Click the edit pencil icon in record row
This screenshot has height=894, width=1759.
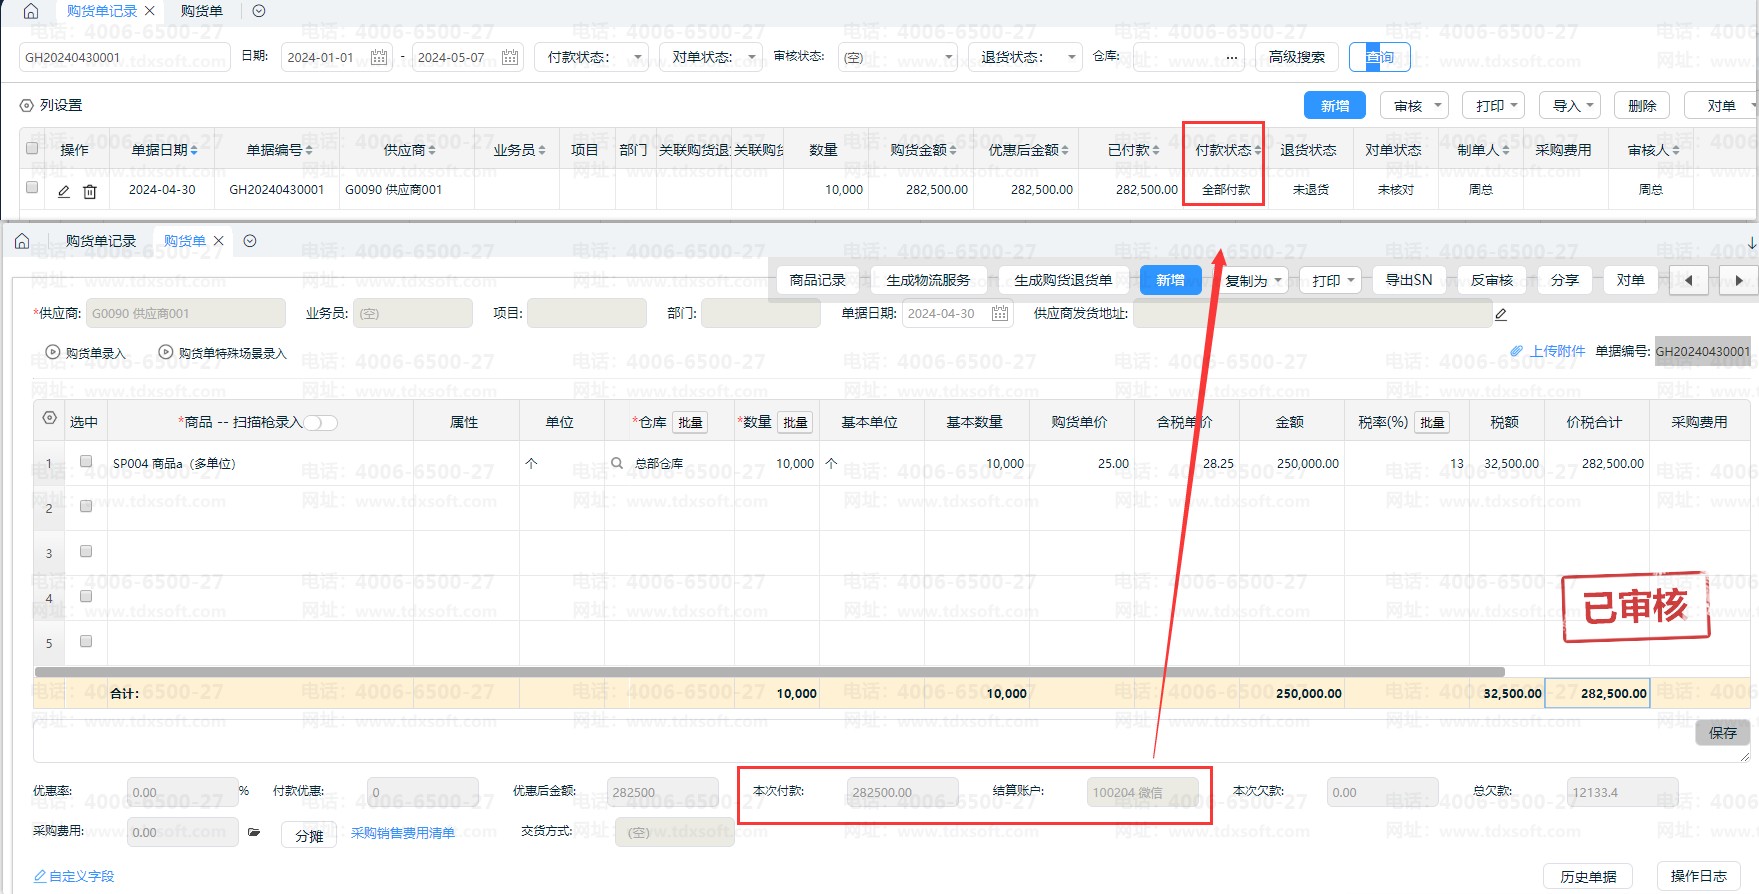click(x=64, y=191)
